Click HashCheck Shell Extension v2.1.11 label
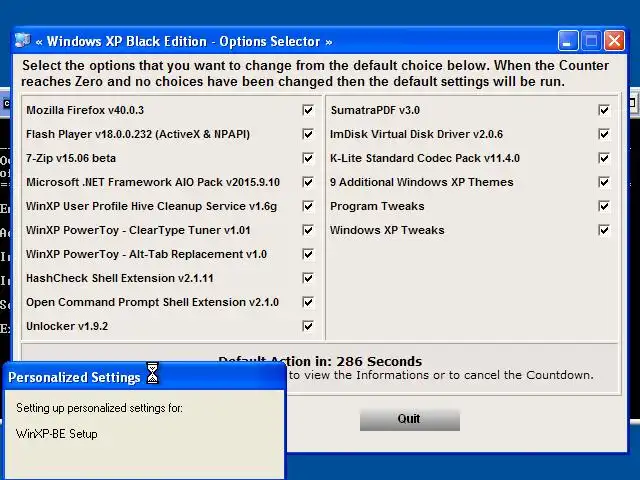 click(x=120, y=278)
